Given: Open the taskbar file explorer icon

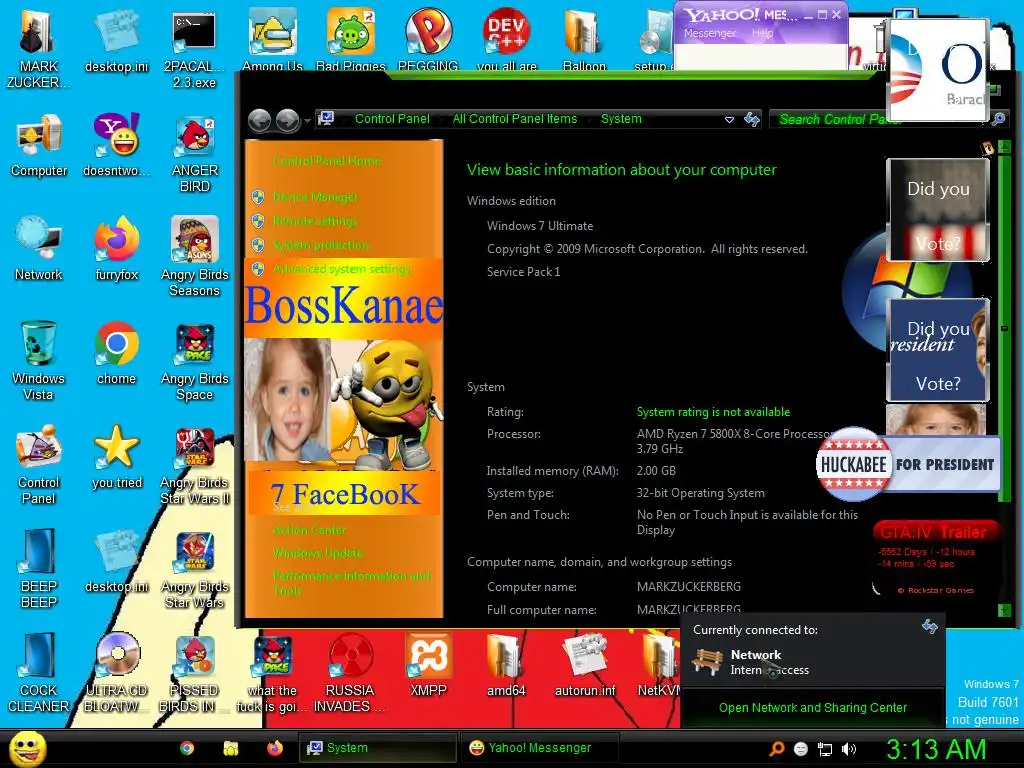Looking at the screenshot, I should [231, 748].
